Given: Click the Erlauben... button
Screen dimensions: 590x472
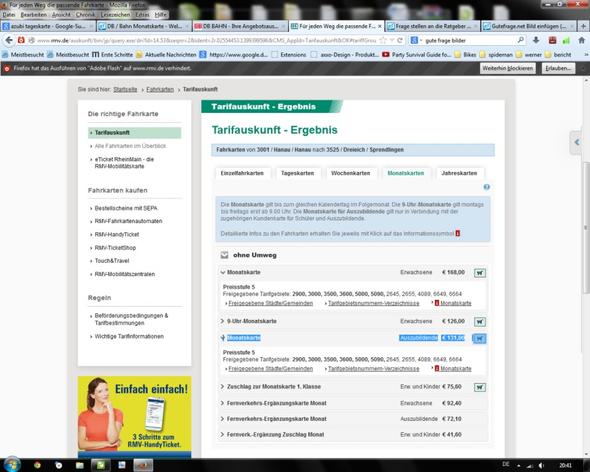Looking at the screenshot, I should (558, 68).
